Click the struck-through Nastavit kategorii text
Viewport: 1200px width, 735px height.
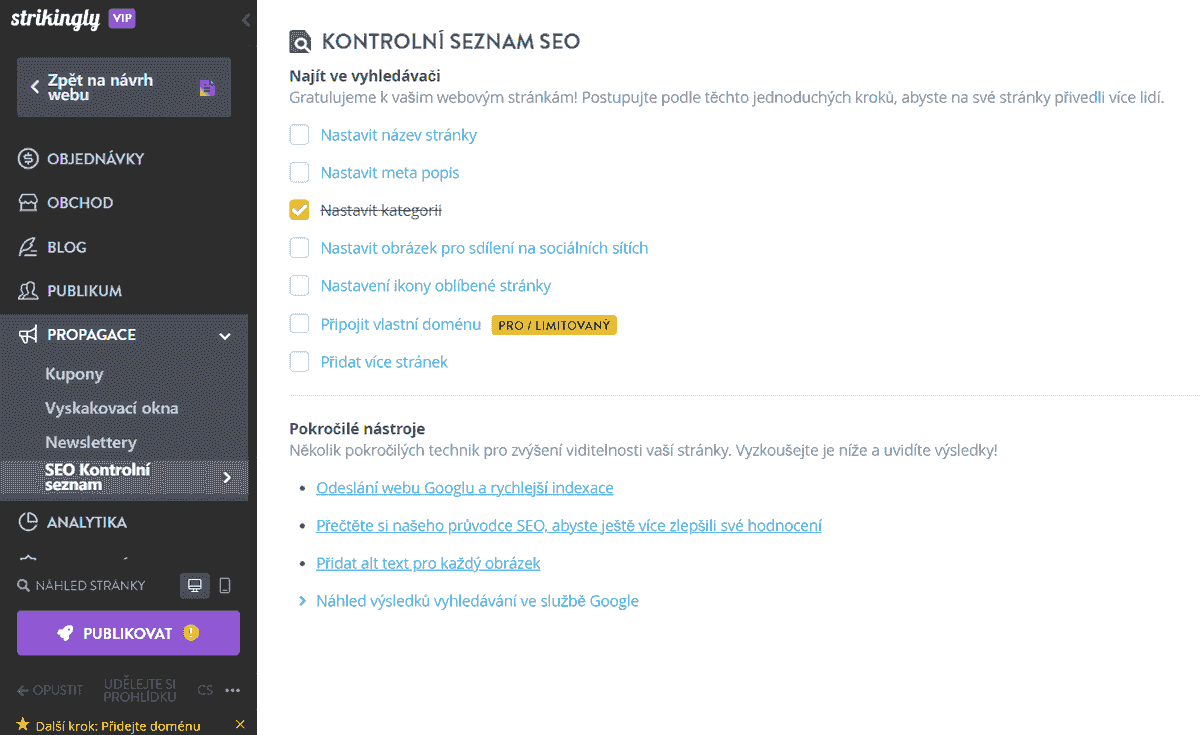[381, 211]
